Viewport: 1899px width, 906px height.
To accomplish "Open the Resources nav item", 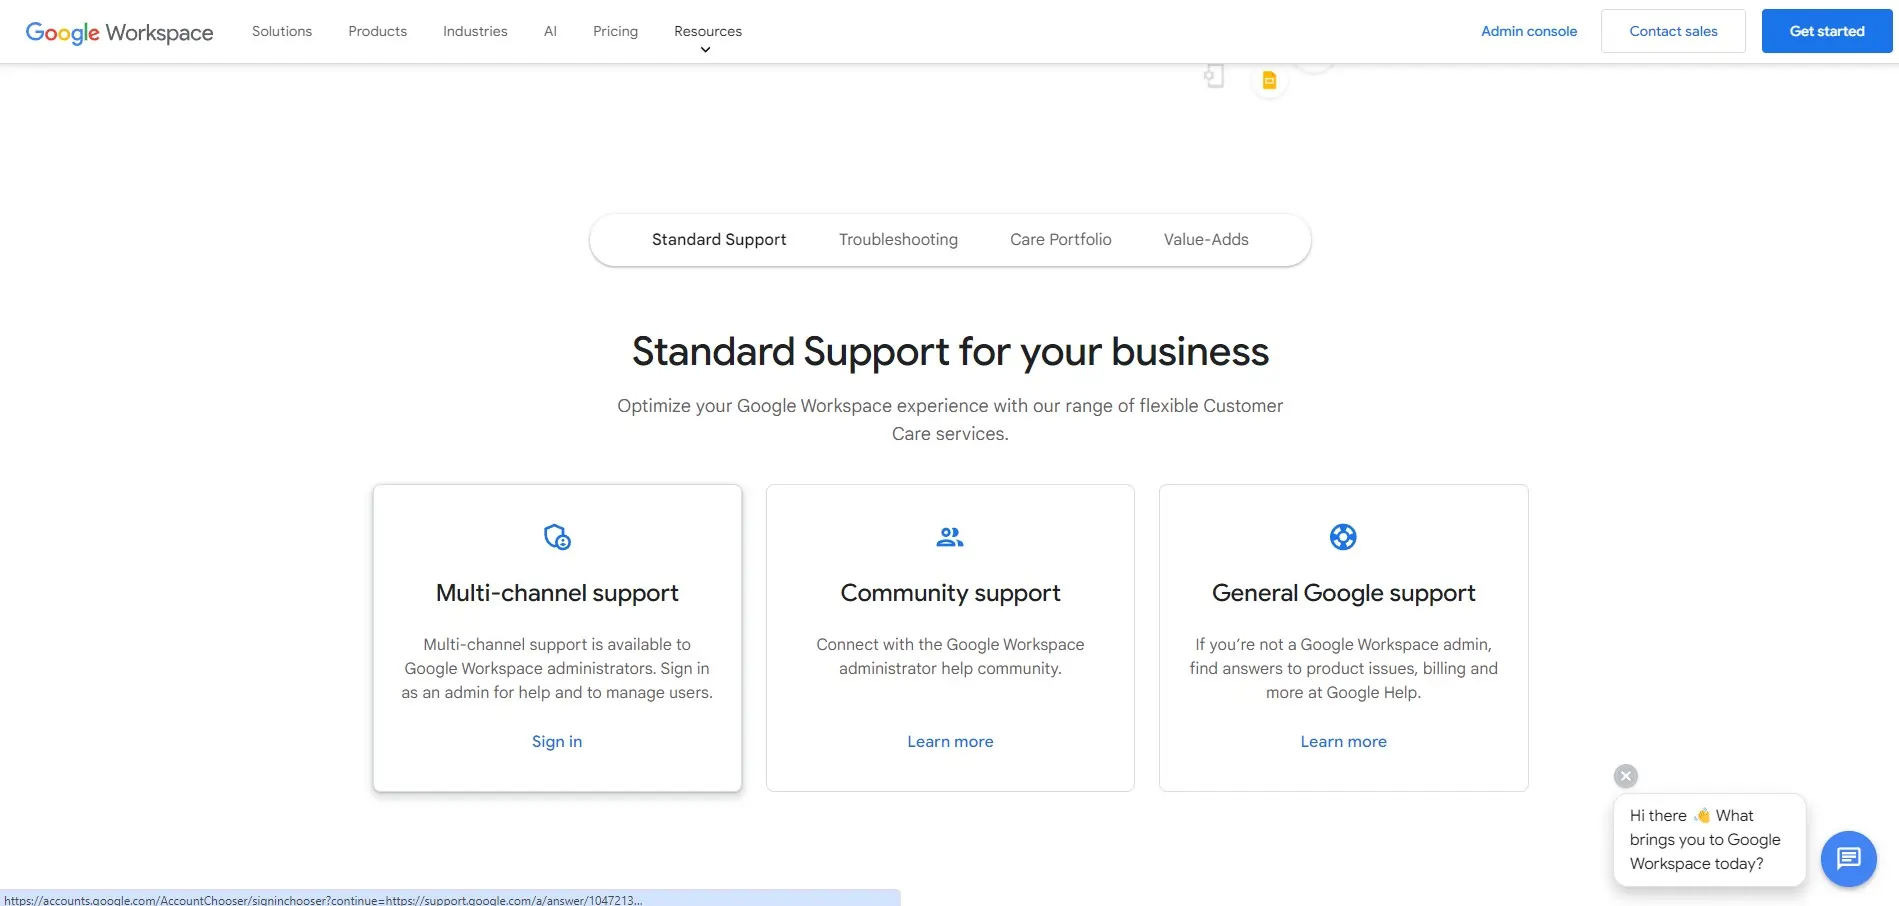I will pos(708,31).
